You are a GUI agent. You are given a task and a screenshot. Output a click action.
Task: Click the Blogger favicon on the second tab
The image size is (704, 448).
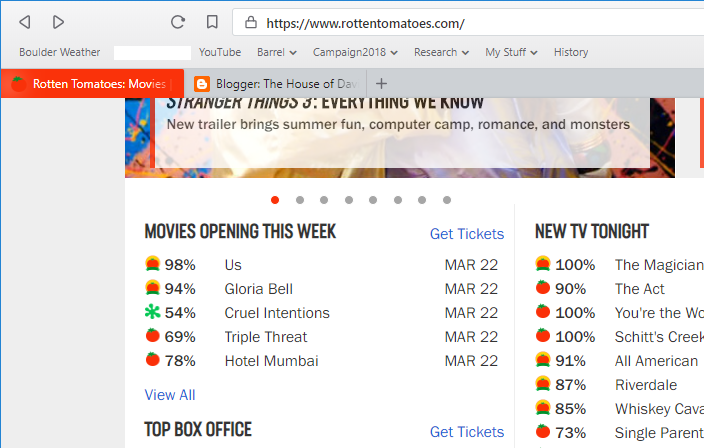pyautogui.click(x=202, y=83)
